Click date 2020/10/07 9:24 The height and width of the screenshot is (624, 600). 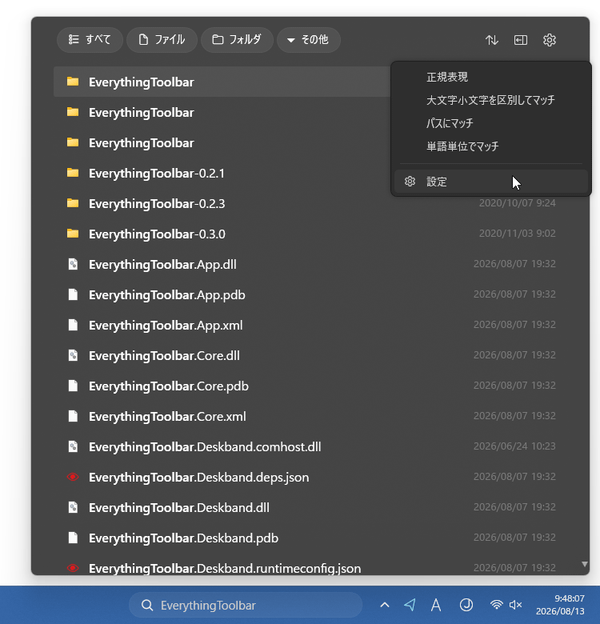[517, 203]
